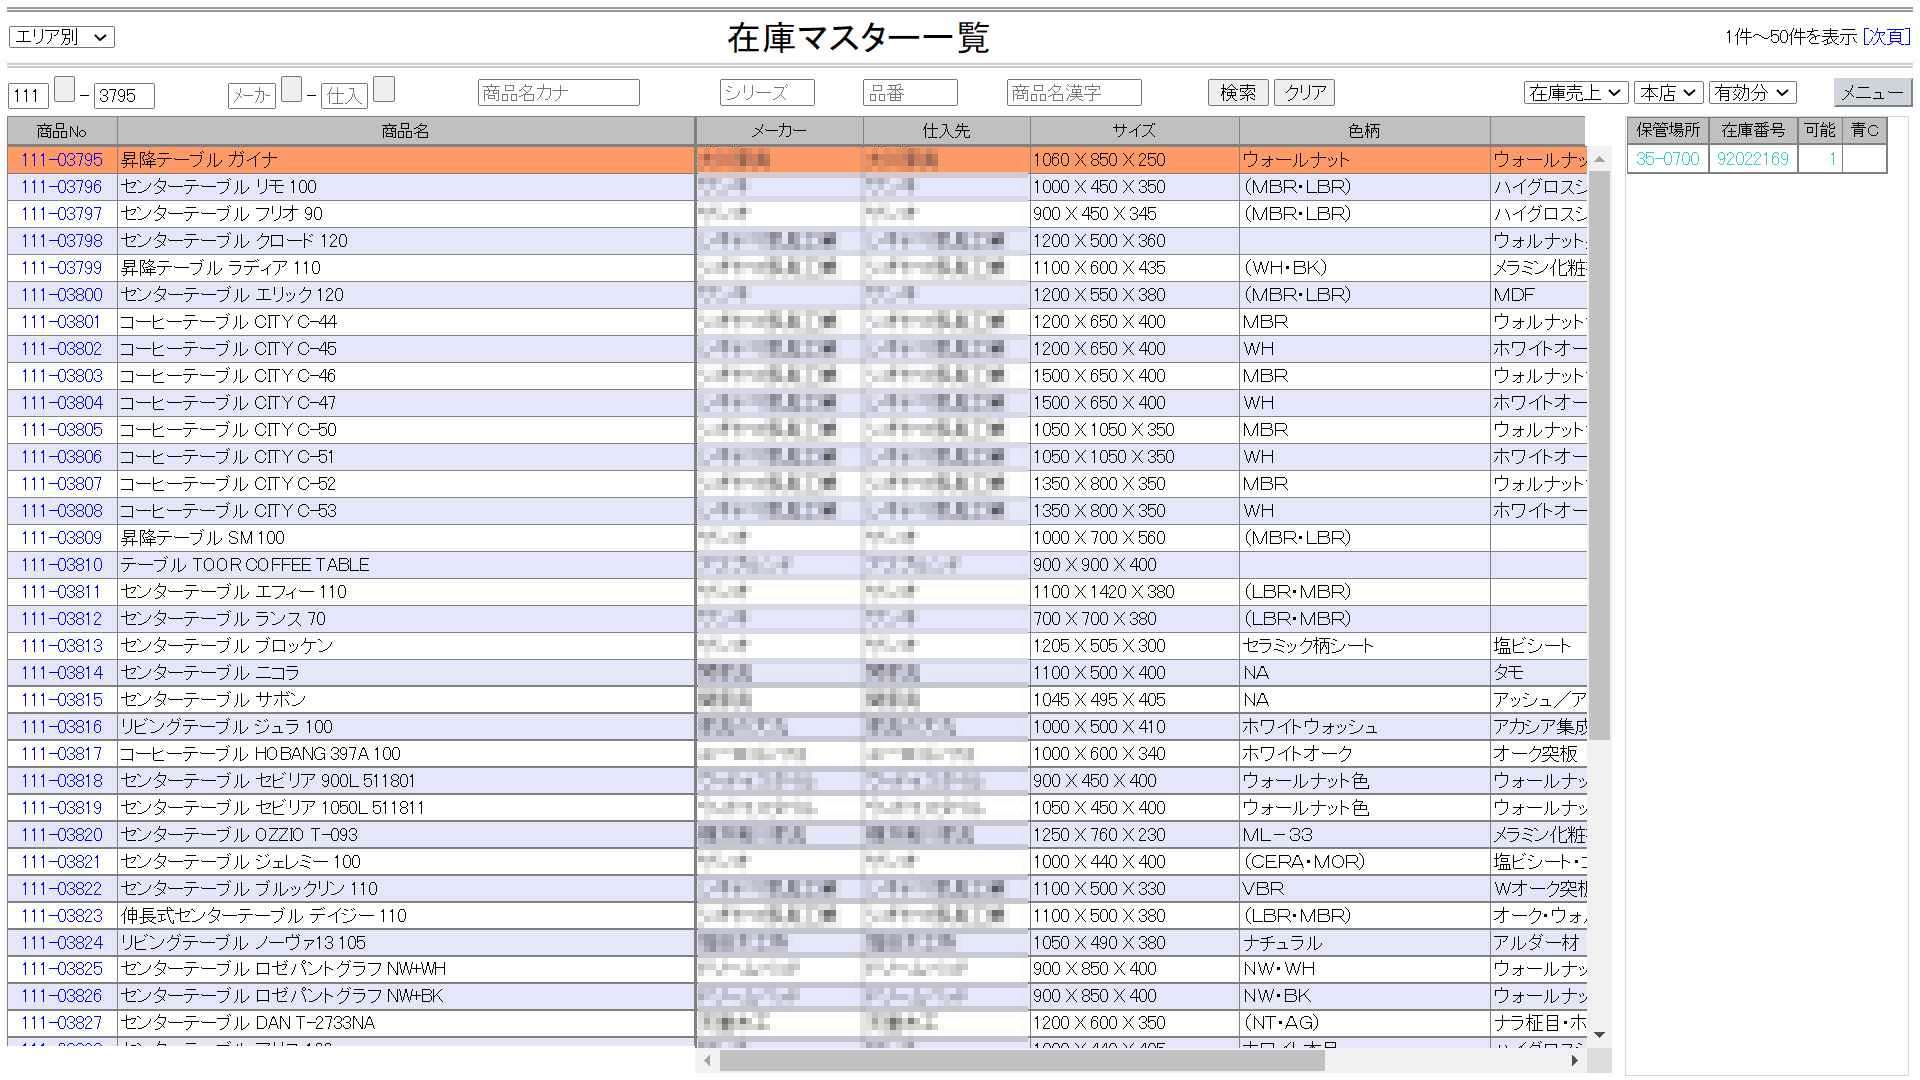The width and height of the screenshot is (1920, 1080).
Task: Open product link 111-03823
Action: (62, 916)
